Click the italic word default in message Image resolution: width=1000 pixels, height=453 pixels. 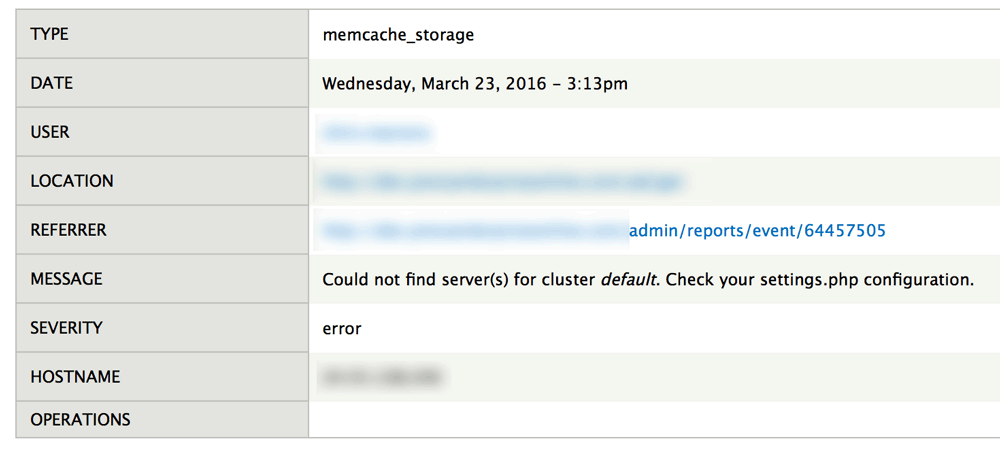coord(627,280)
